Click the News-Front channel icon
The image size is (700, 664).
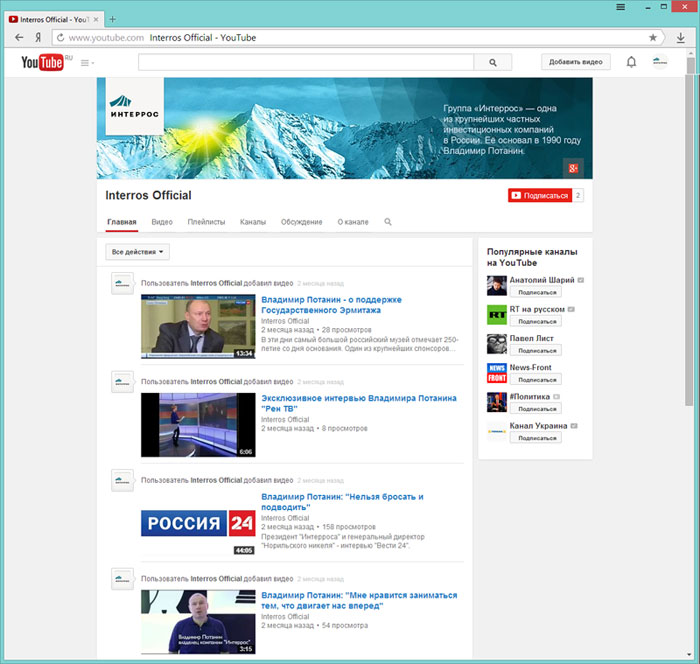(x=496, y=373)
